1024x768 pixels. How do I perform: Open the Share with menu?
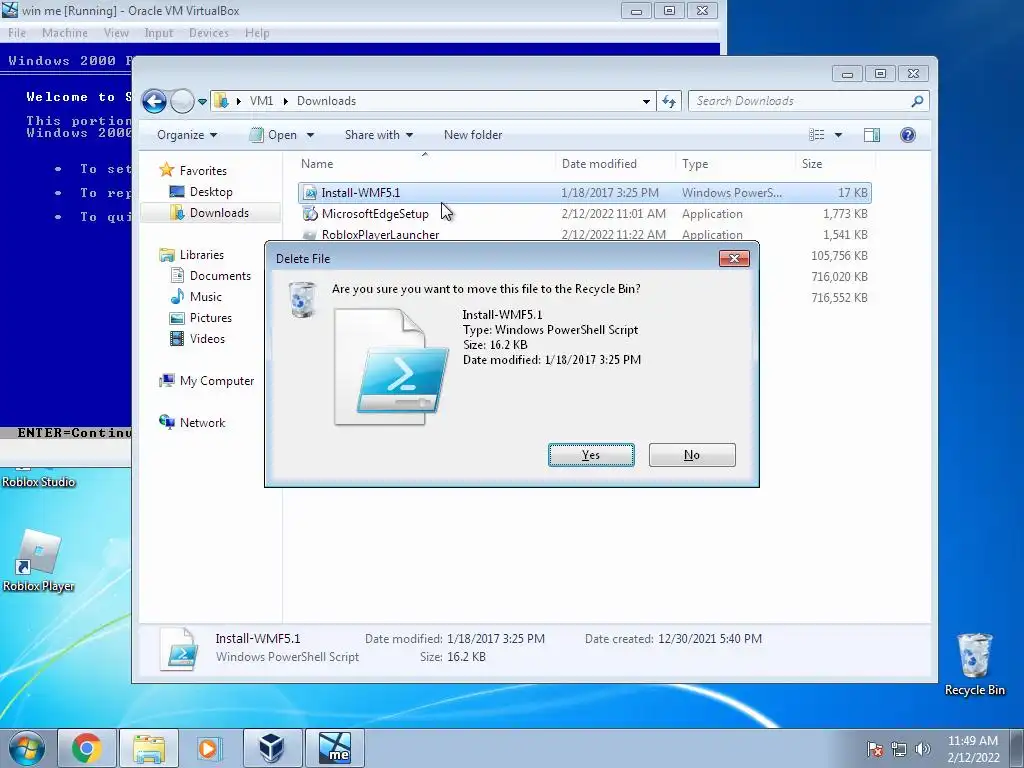pyautogui.click(x=379, y=135)
